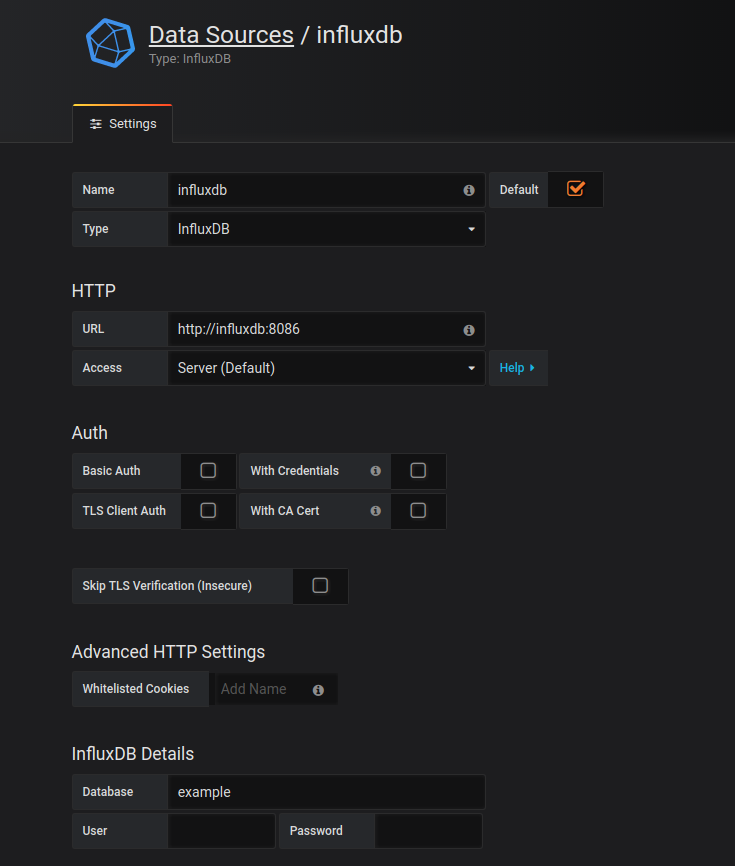The image size is (735, 866).
Task: Enable the TLS Client Auth checkbox
Action: 208,511
